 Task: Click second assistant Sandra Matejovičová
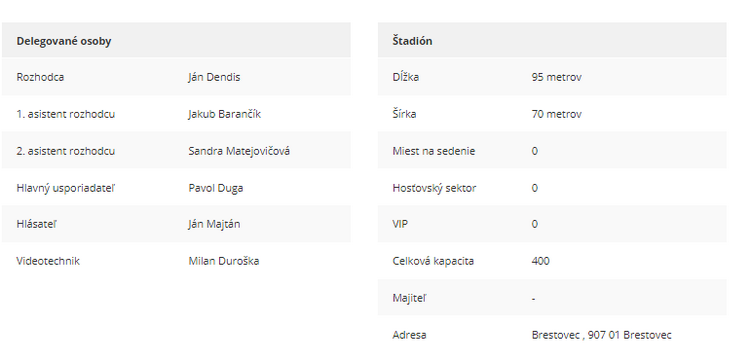point(239,151)
